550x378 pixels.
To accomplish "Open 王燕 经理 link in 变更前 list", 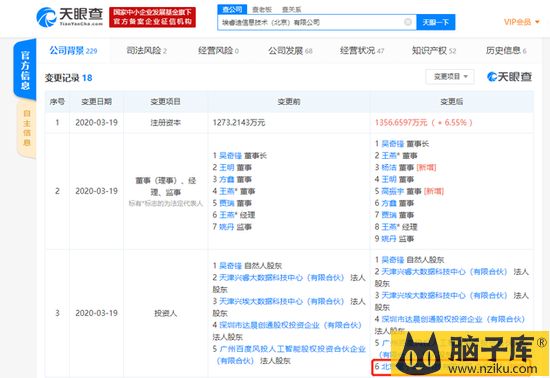I will coord(227,215).
